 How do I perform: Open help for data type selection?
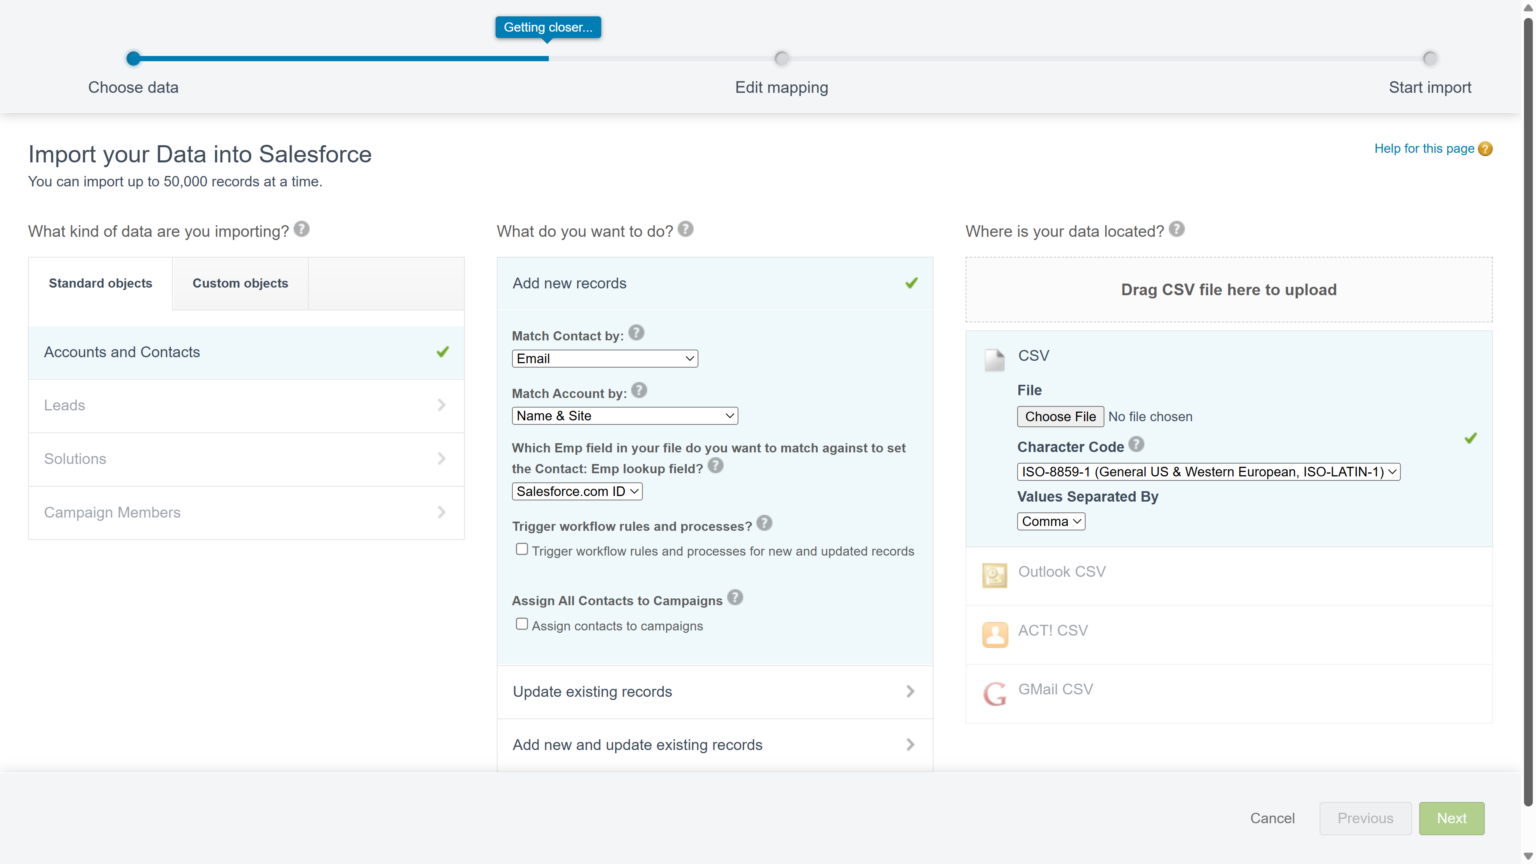pos(300,230)
